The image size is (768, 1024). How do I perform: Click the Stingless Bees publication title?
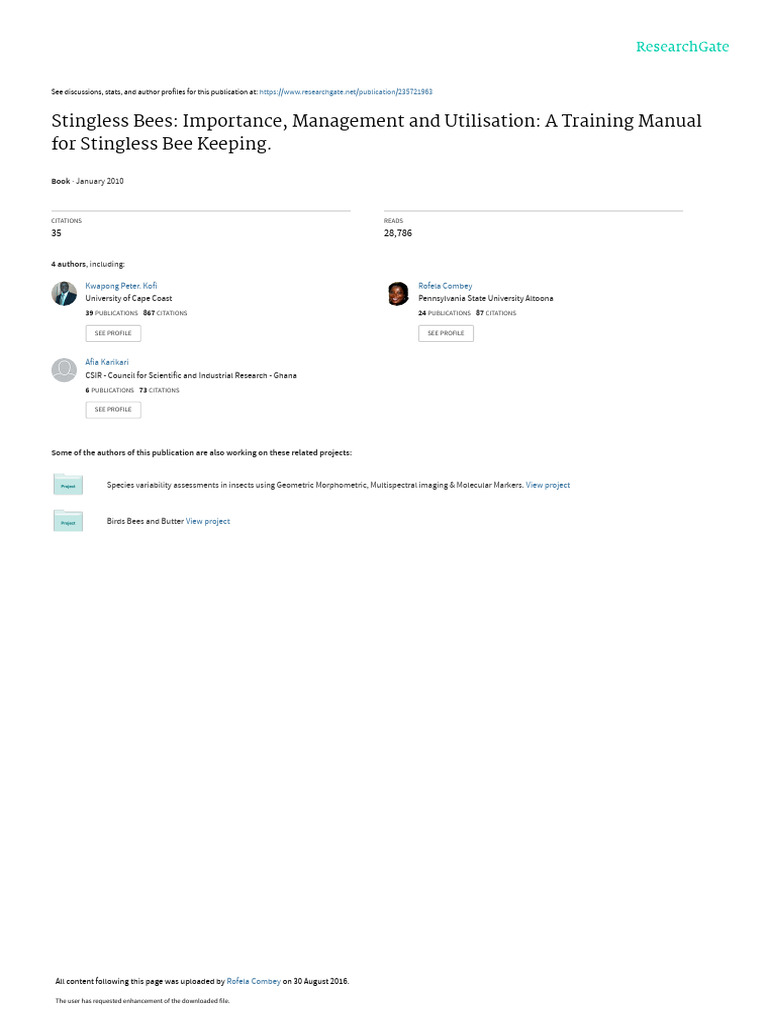[x=376, y=132]
